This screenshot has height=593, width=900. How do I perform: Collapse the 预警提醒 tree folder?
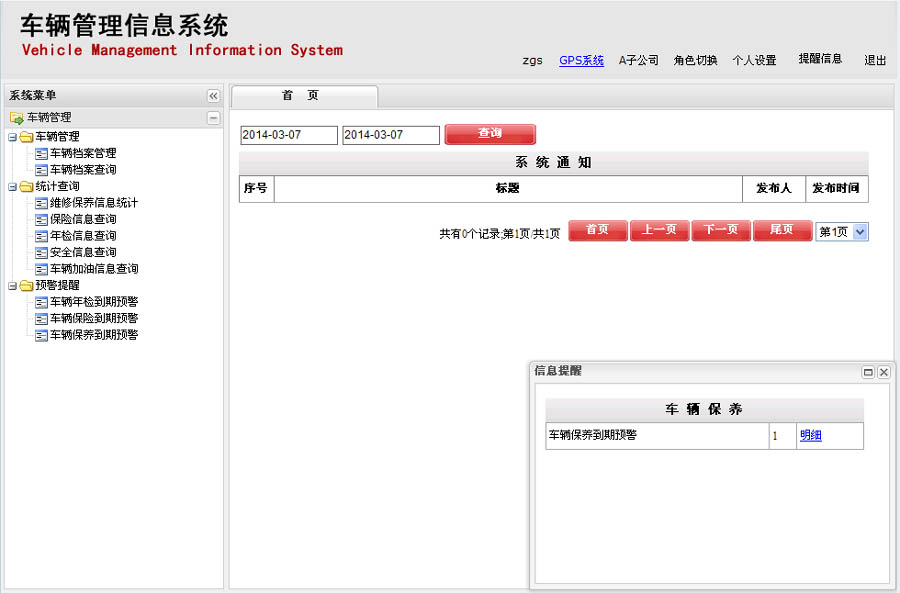12,285
